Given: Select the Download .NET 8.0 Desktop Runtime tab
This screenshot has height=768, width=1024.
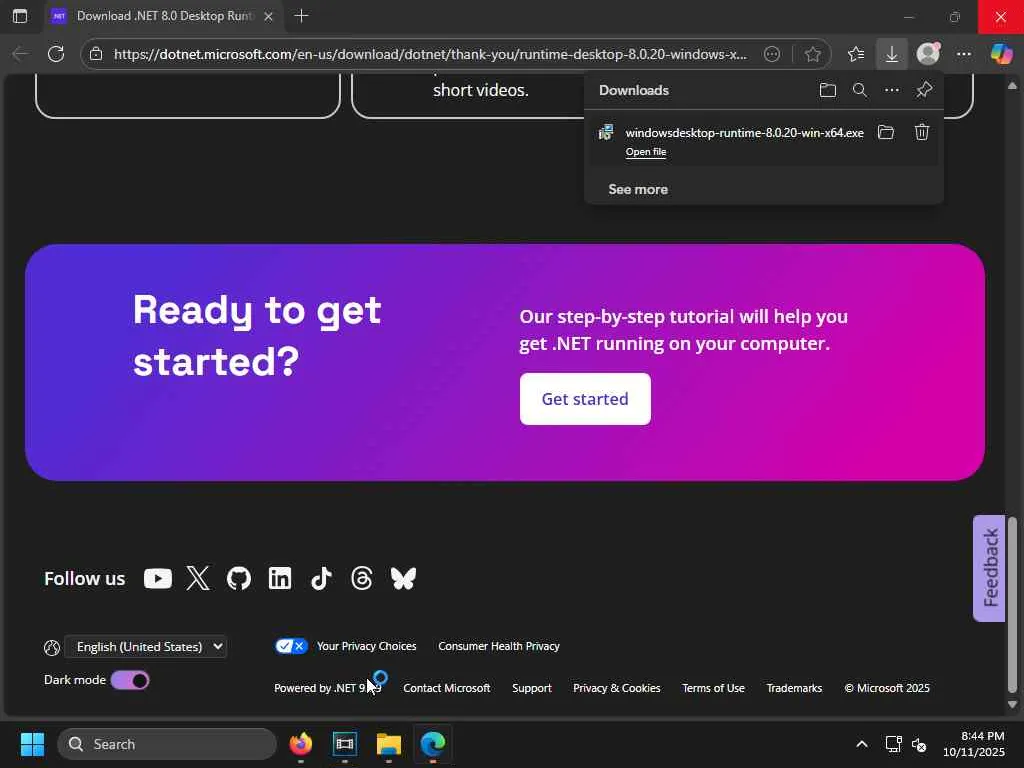Looking at the screenshot, I should pos(163,16).
